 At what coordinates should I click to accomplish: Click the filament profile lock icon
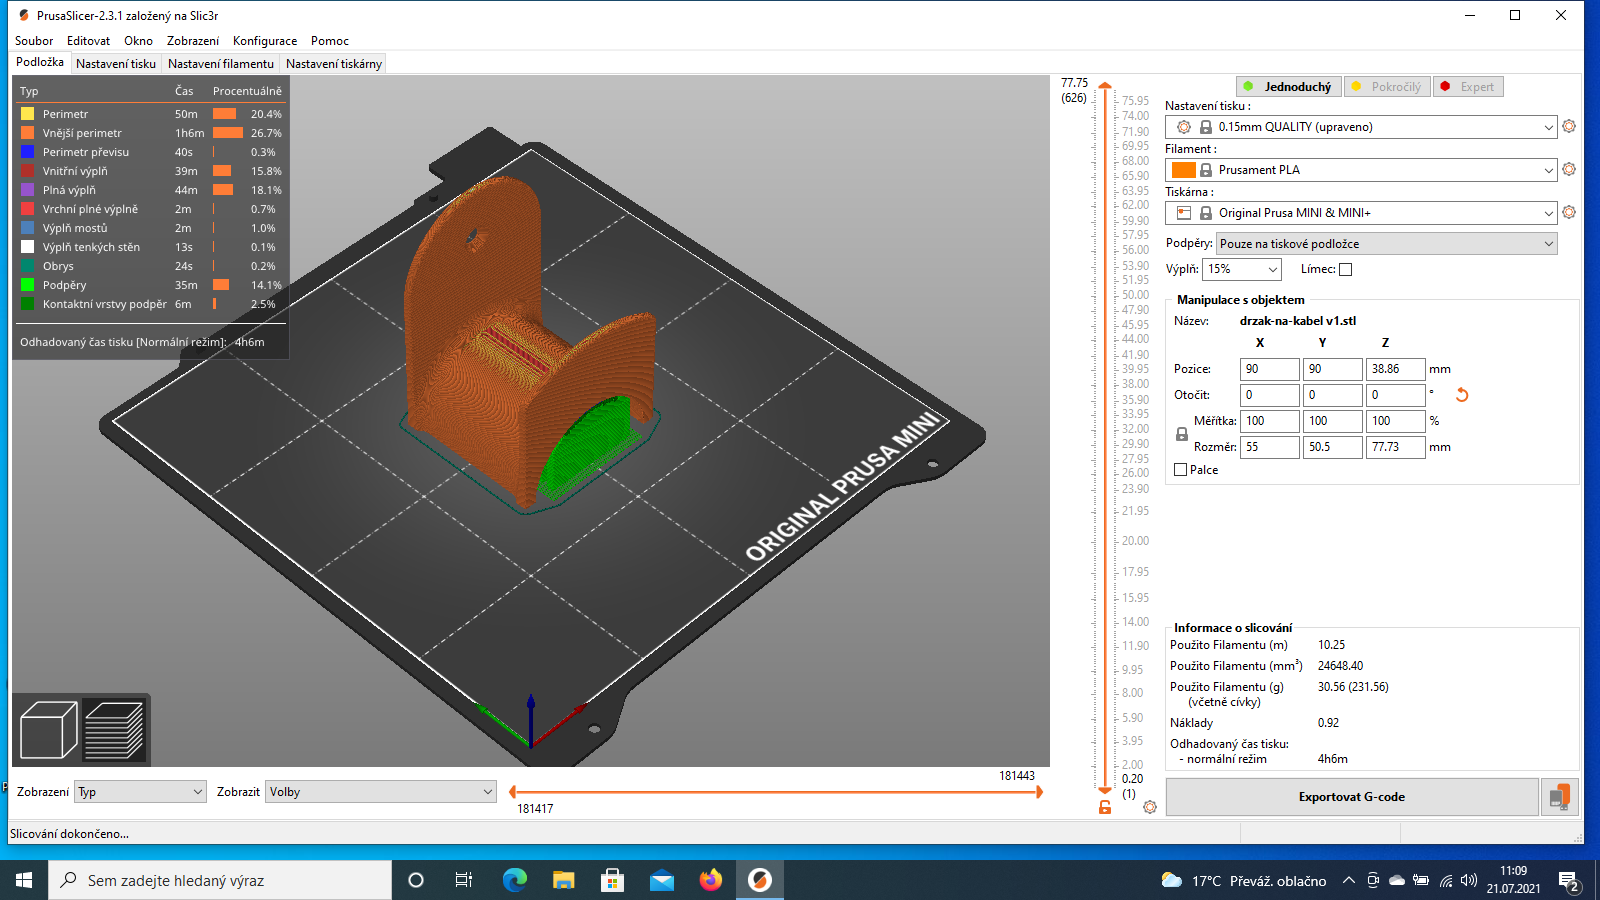(1206, 170)
